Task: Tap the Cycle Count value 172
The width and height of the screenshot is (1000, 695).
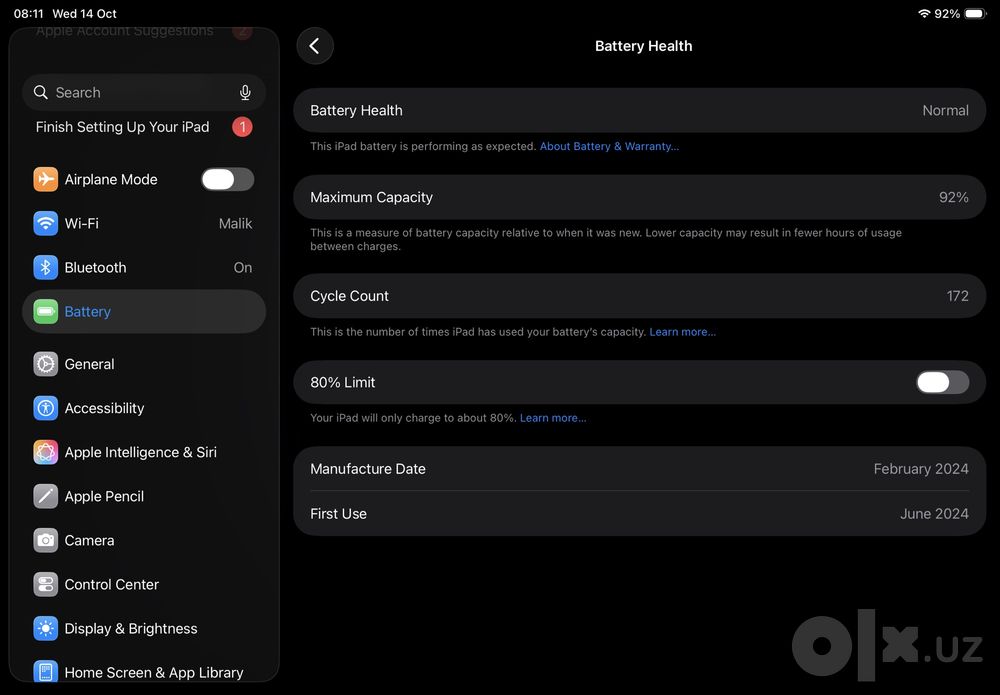Action: pyautogui.click(x=957, y=296)
